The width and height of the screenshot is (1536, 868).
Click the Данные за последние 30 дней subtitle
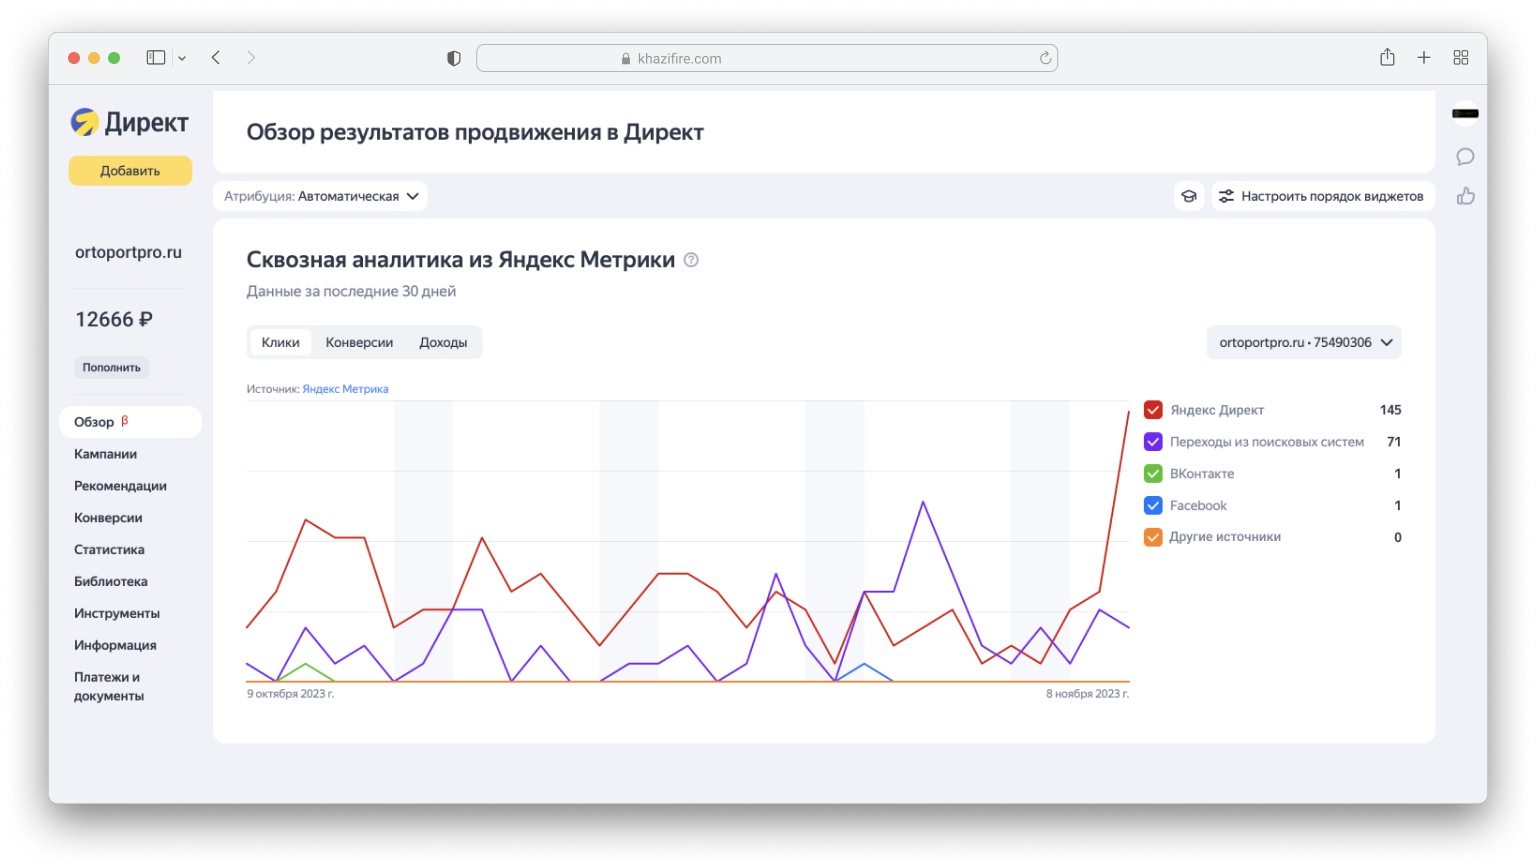[351, 292]
